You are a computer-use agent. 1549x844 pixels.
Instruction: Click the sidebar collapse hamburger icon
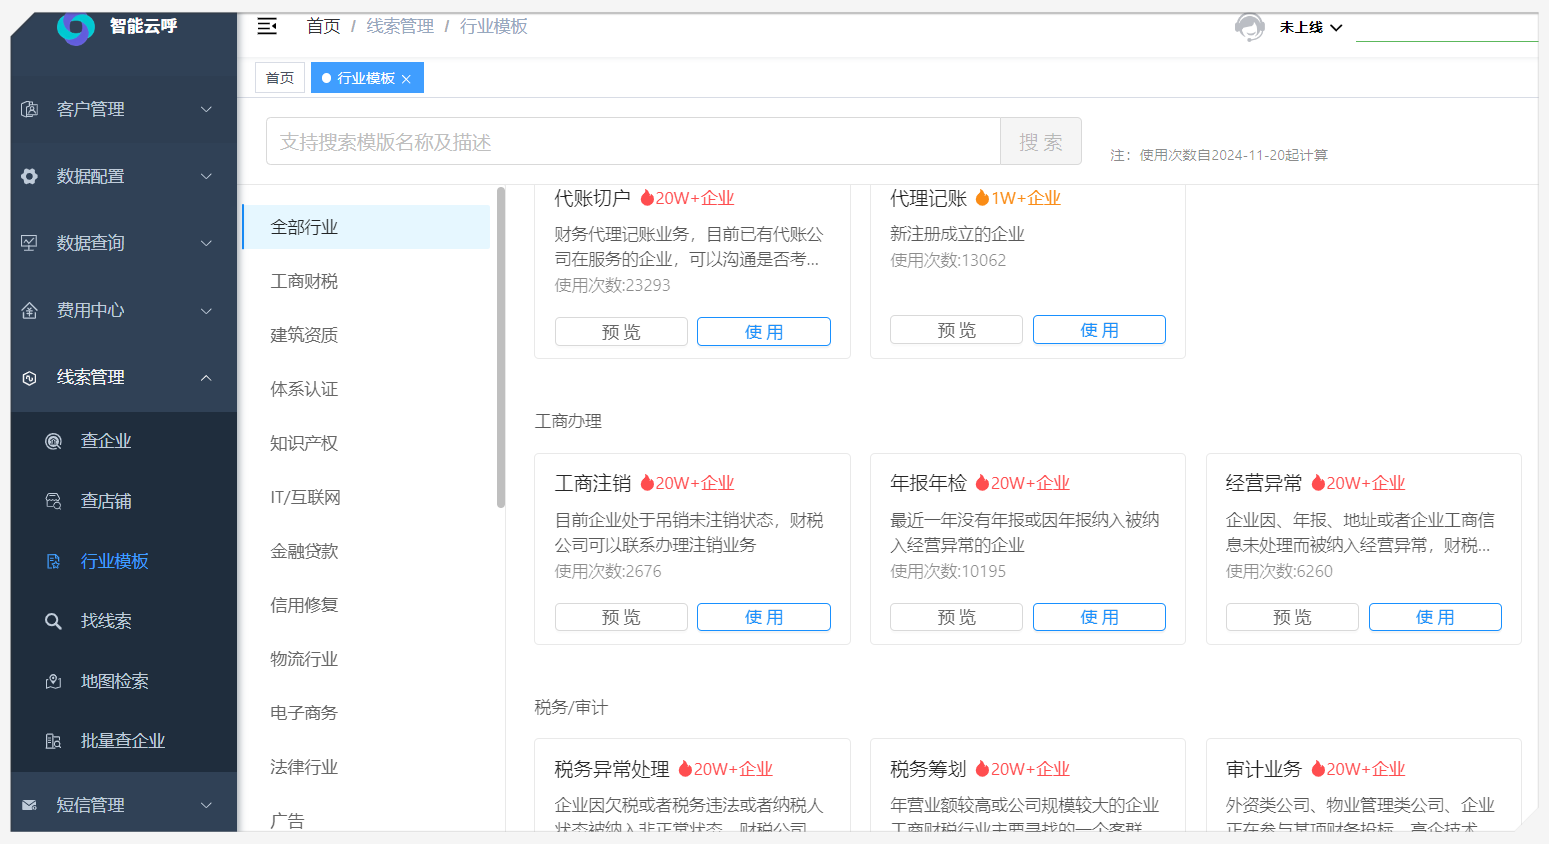(x=267, y=26)
